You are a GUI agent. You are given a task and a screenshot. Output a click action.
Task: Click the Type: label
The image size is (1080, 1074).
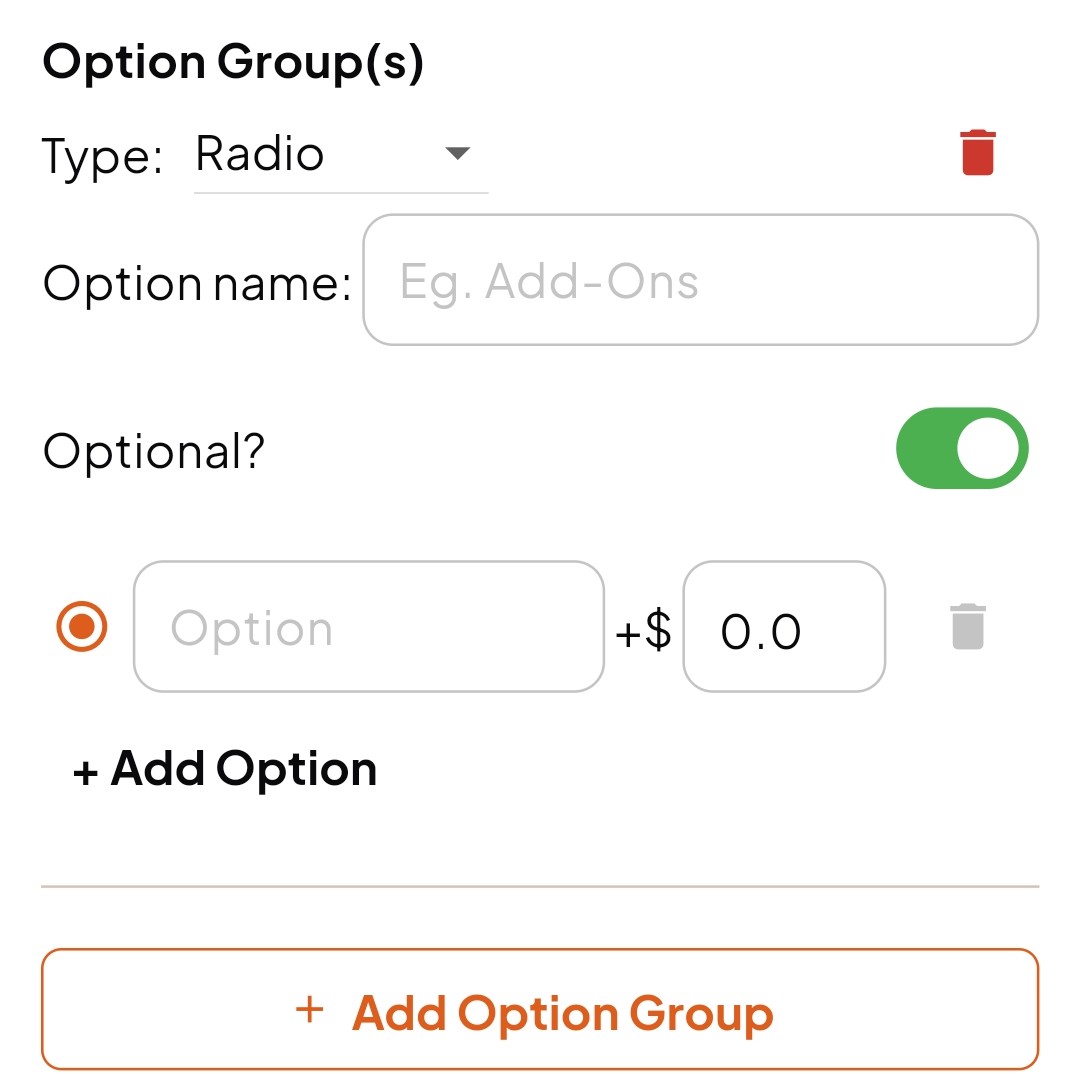click(x=103, y=156)
